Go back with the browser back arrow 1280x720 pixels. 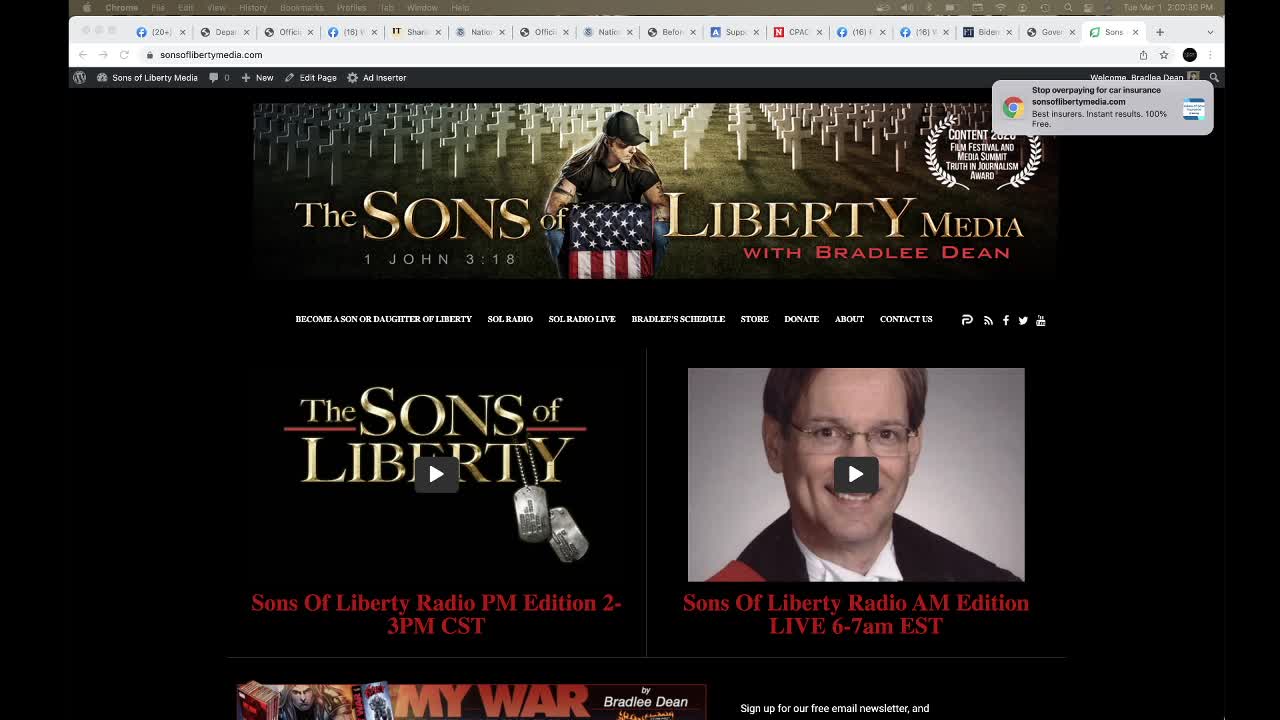tap(82, 55)
